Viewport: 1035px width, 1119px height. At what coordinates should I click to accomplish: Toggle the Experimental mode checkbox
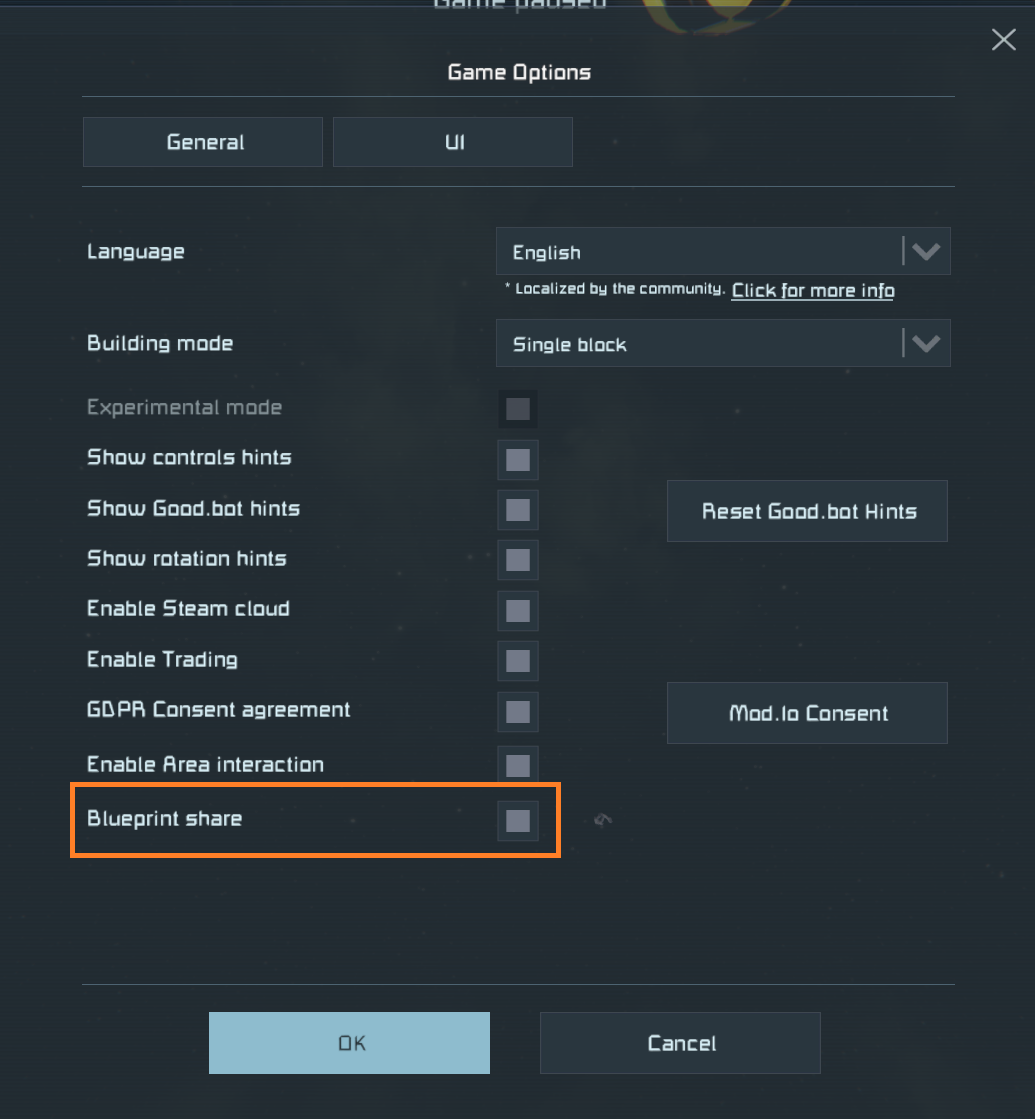click(518, 408)
